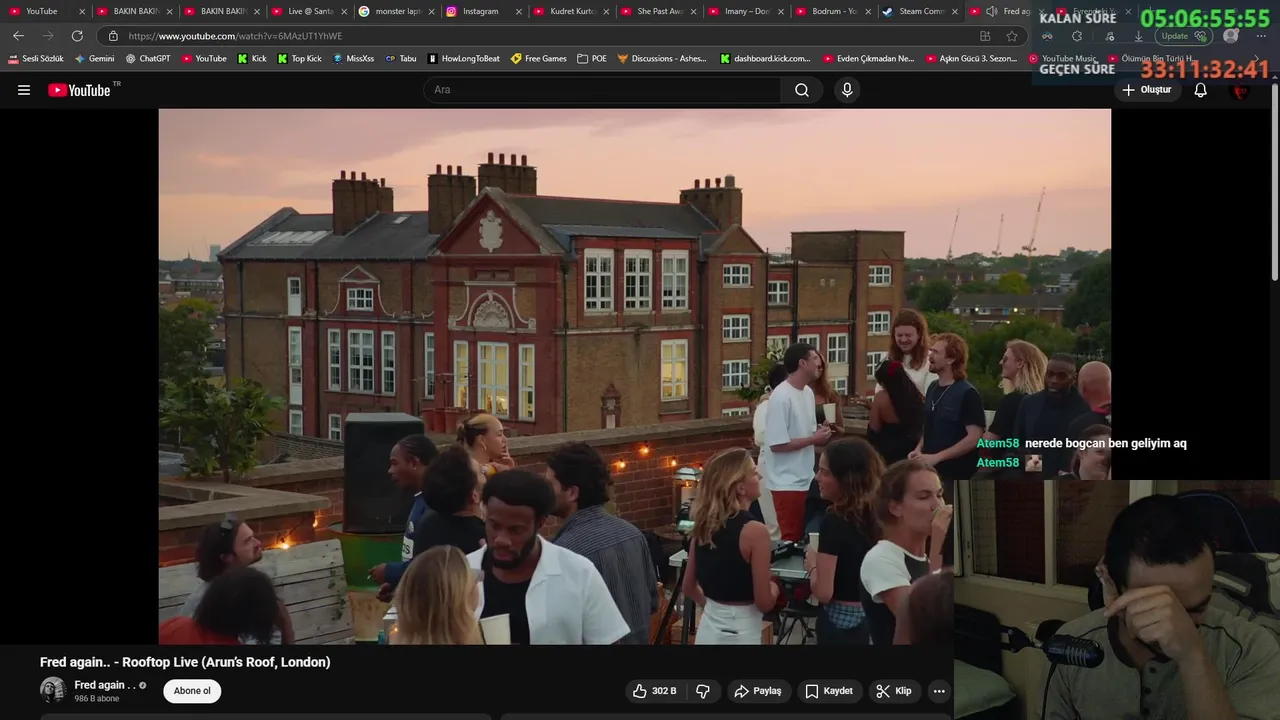
Task: Switch to the Bodrum YouTube tab
Action: pos(833,11)
